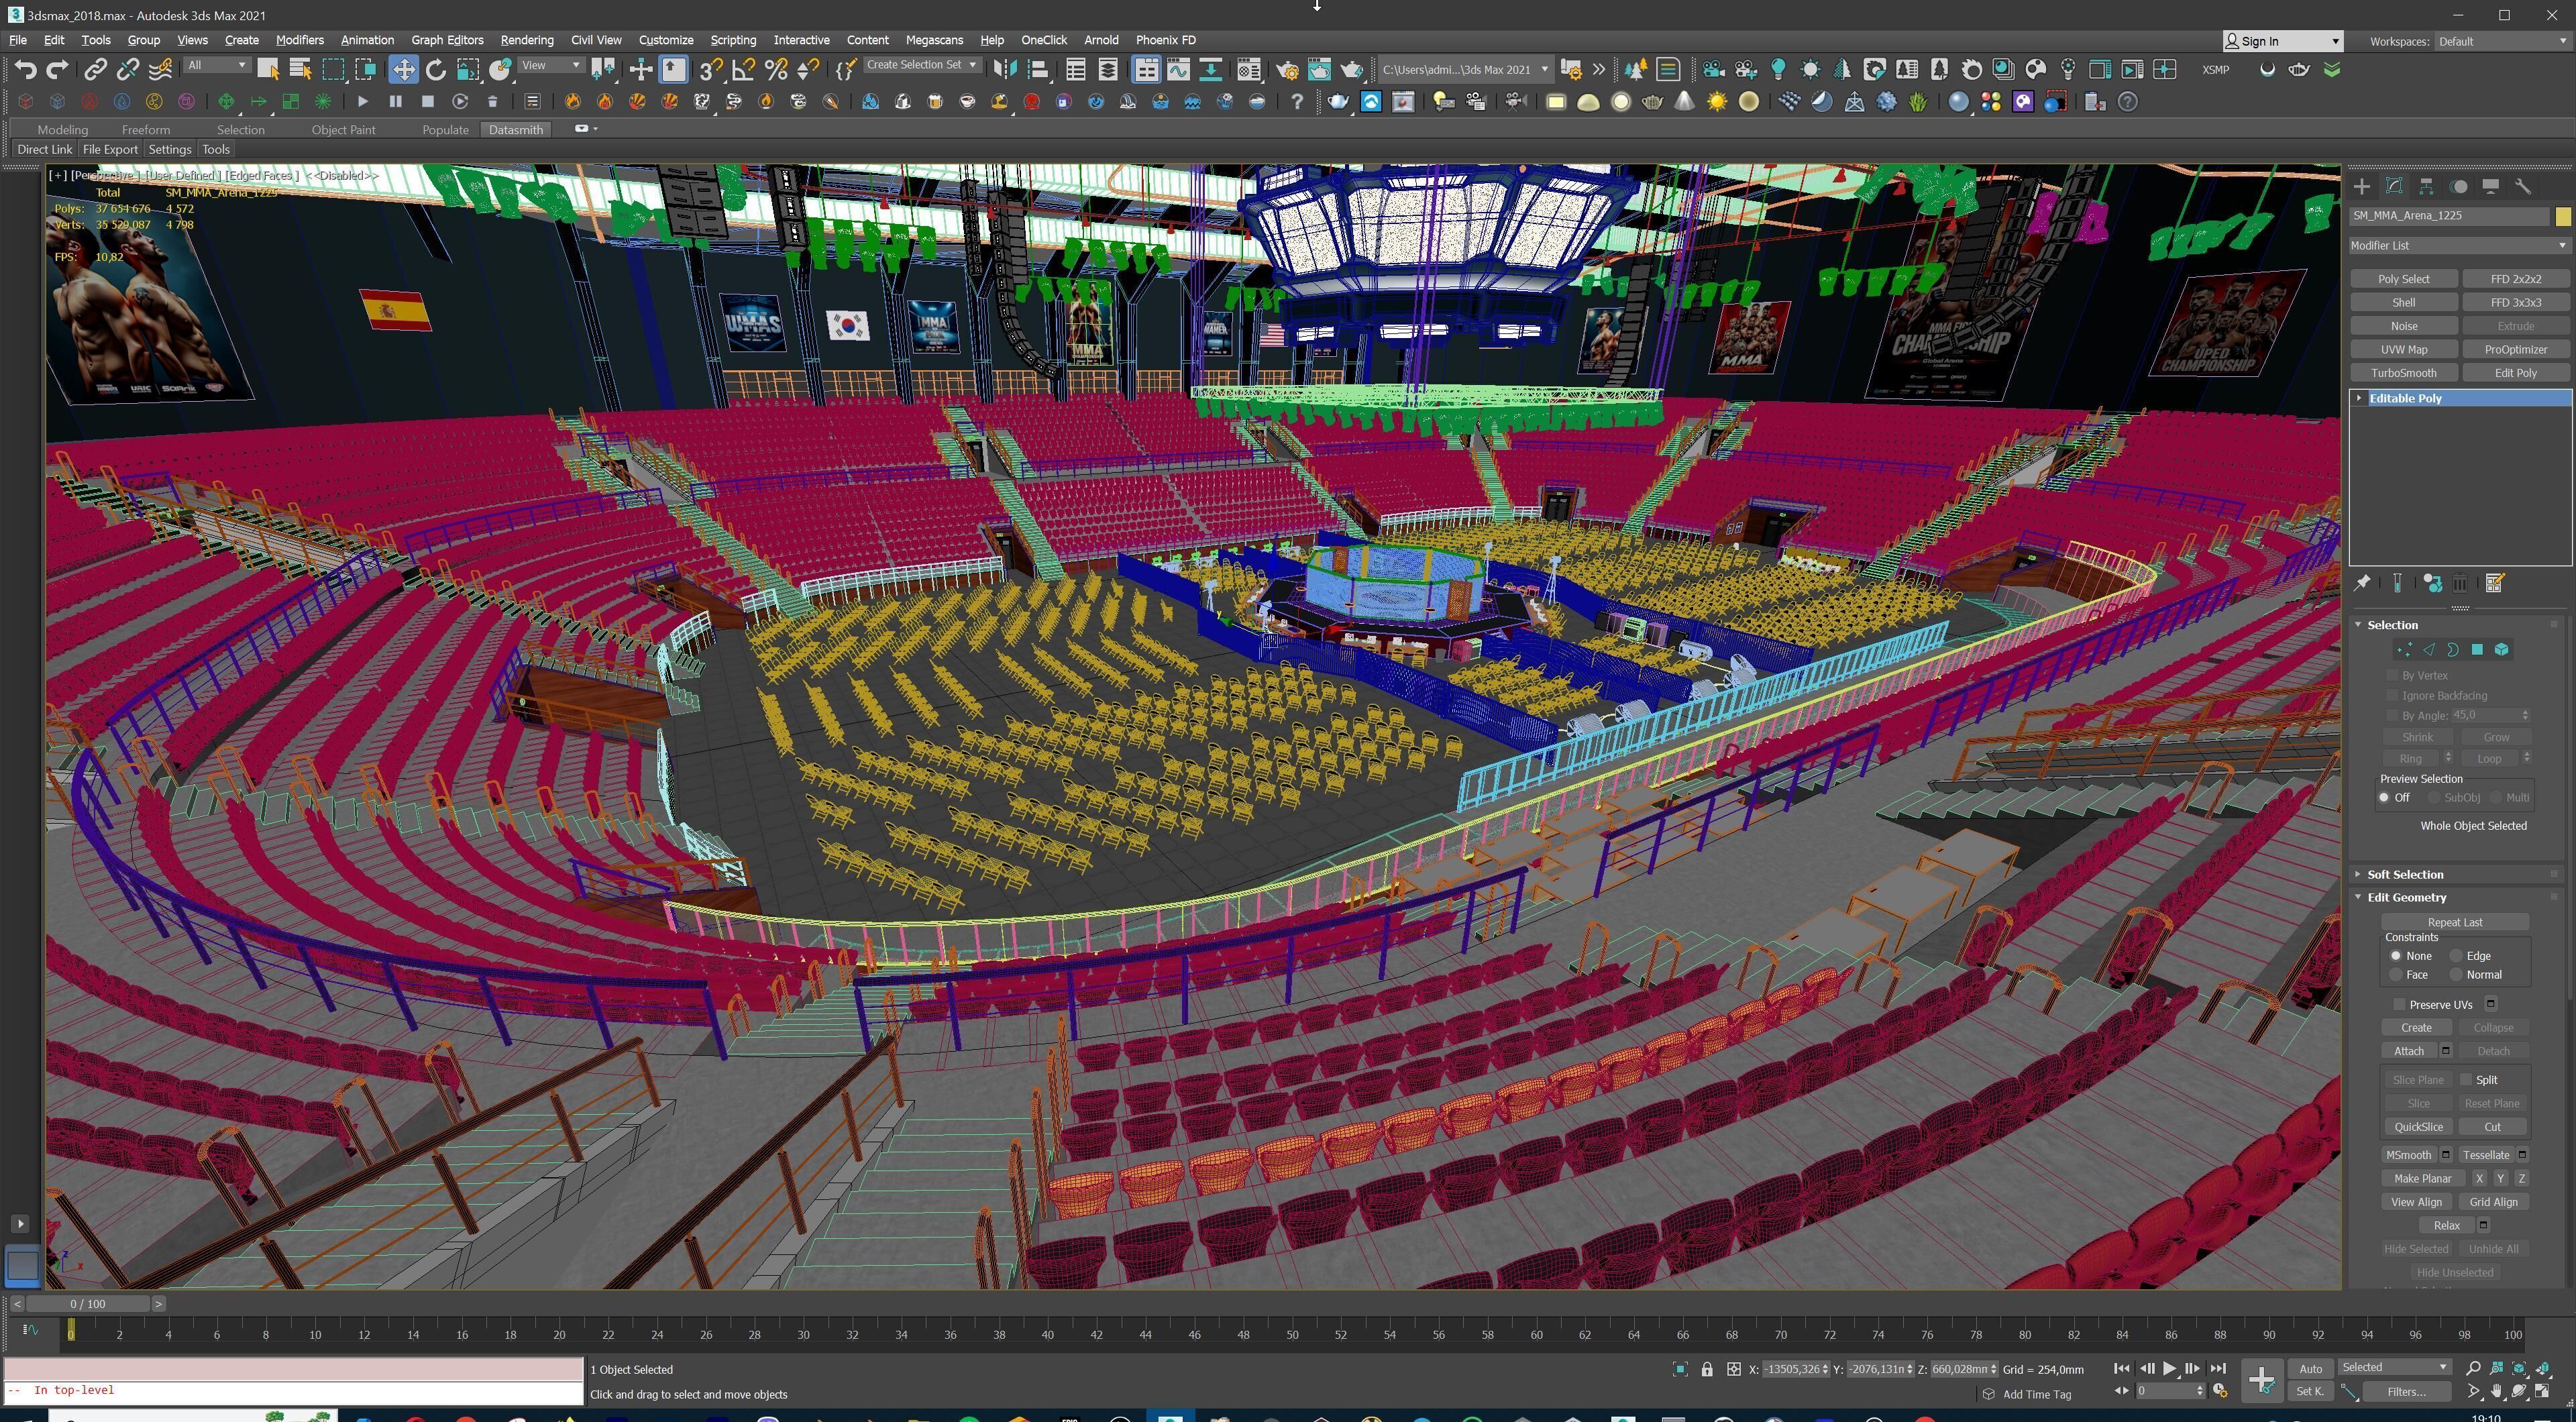Toggle Percent Snap in the toolbar

click(776, 69)
